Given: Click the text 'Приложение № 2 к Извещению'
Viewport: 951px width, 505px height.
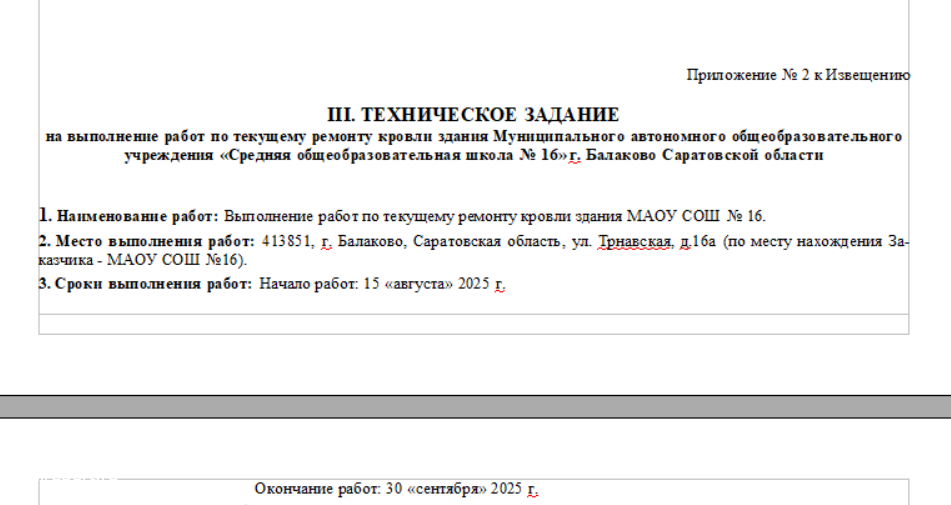Looking at the screenshot, I should tap(798, 75).
